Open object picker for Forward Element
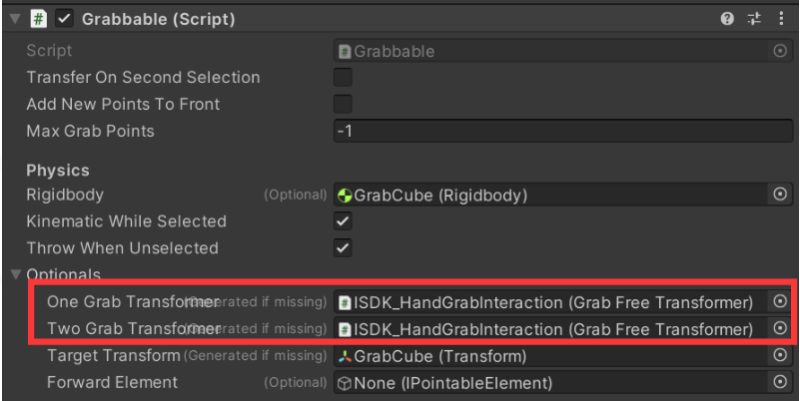This screenshot has height=401, width=800. point(781,382)
